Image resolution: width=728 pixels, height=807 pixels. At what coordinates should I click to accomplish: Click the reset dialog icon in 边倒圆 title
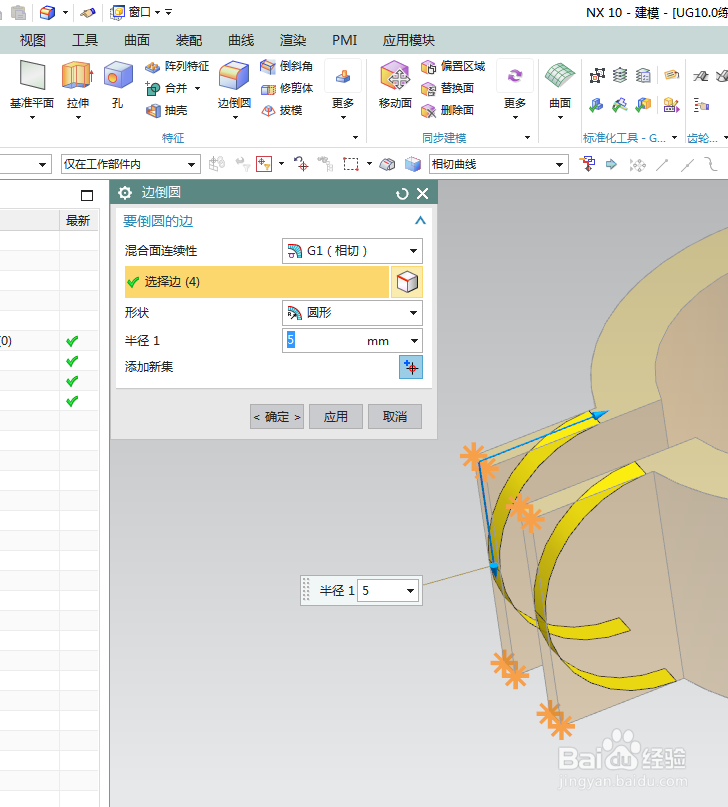click(402, 194)
